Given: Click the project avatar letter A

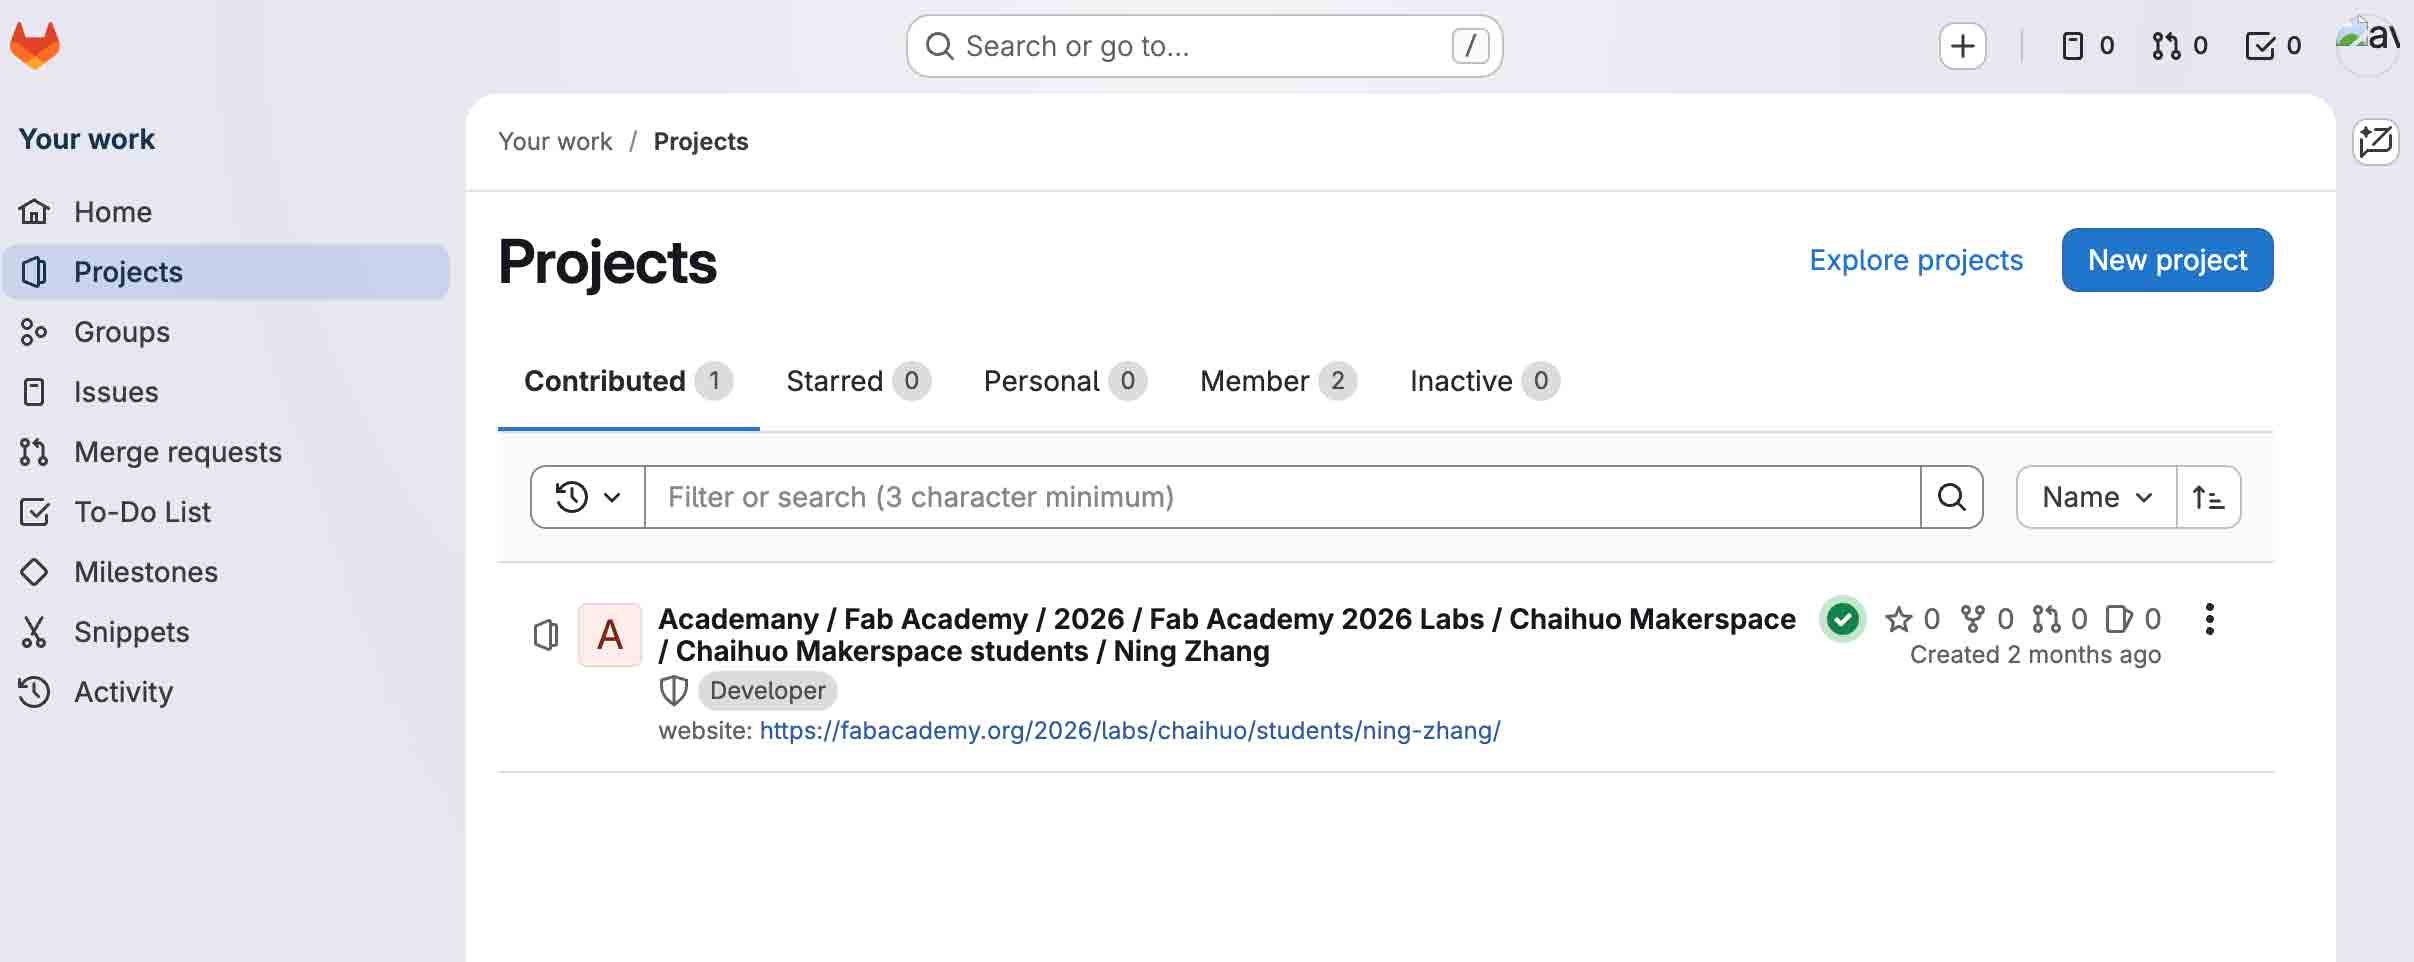Looking at the screenshot, I should (x=610, y=635).
